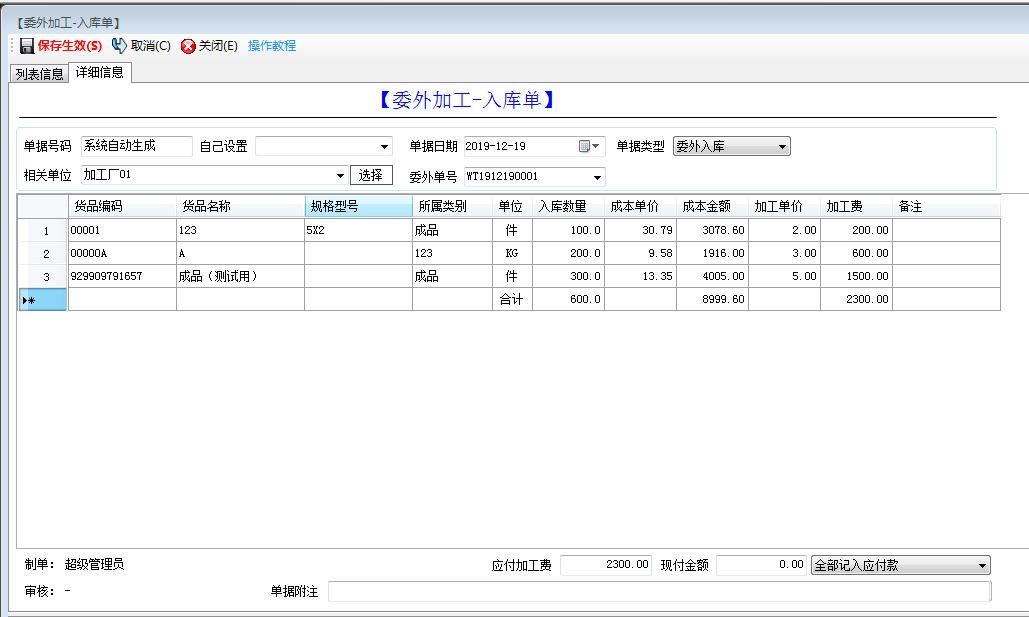Click the 单据附注 remarks field
Viewport: 1029px width, 617px height.
click(658, 592)
